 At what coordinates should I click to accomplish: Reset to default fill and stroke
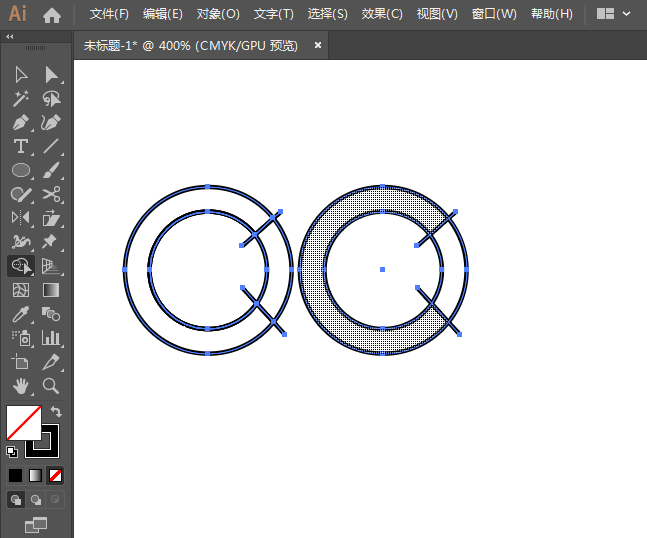(12, 452)
